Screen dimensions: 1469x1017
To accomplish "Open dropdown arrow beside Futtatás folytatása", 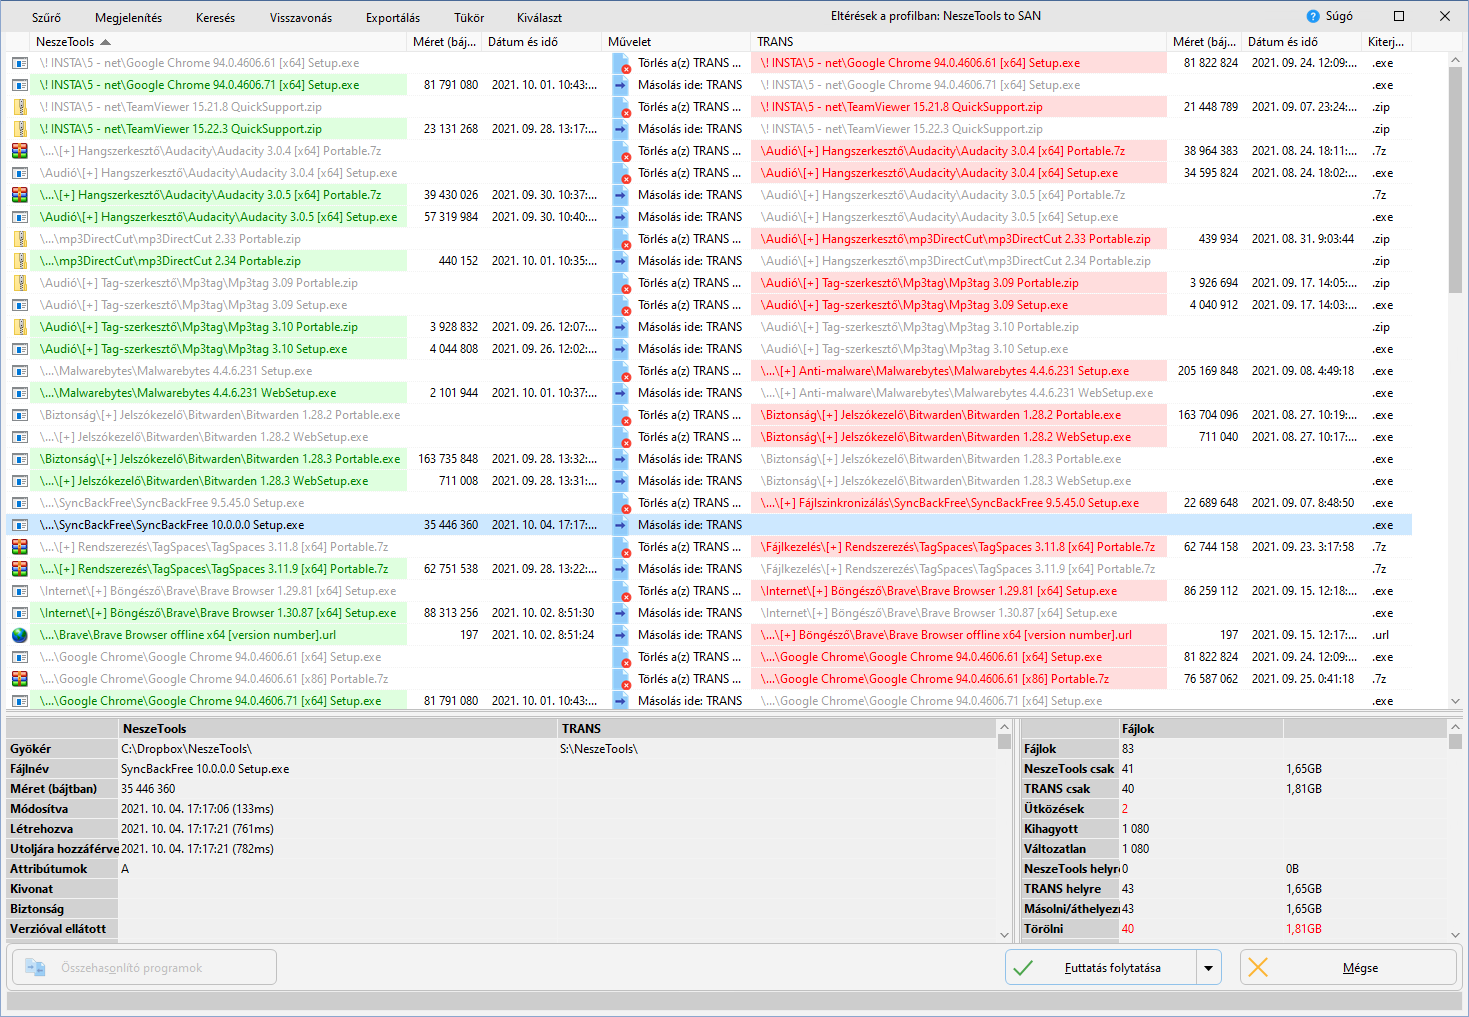I will coord(1209,967).
